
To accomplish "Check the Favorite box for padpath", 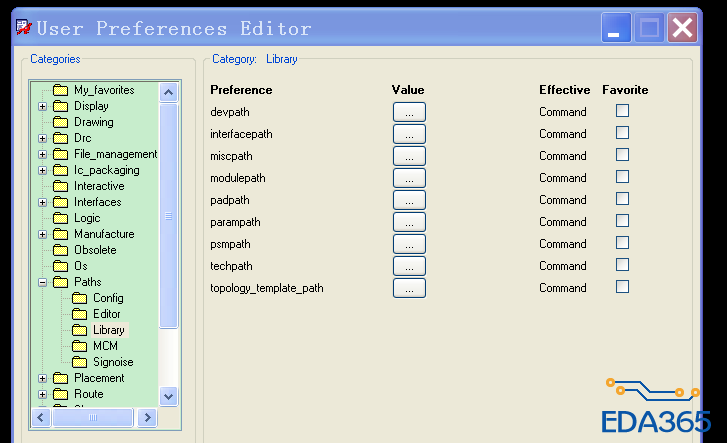I will click(x=622, y=199).
